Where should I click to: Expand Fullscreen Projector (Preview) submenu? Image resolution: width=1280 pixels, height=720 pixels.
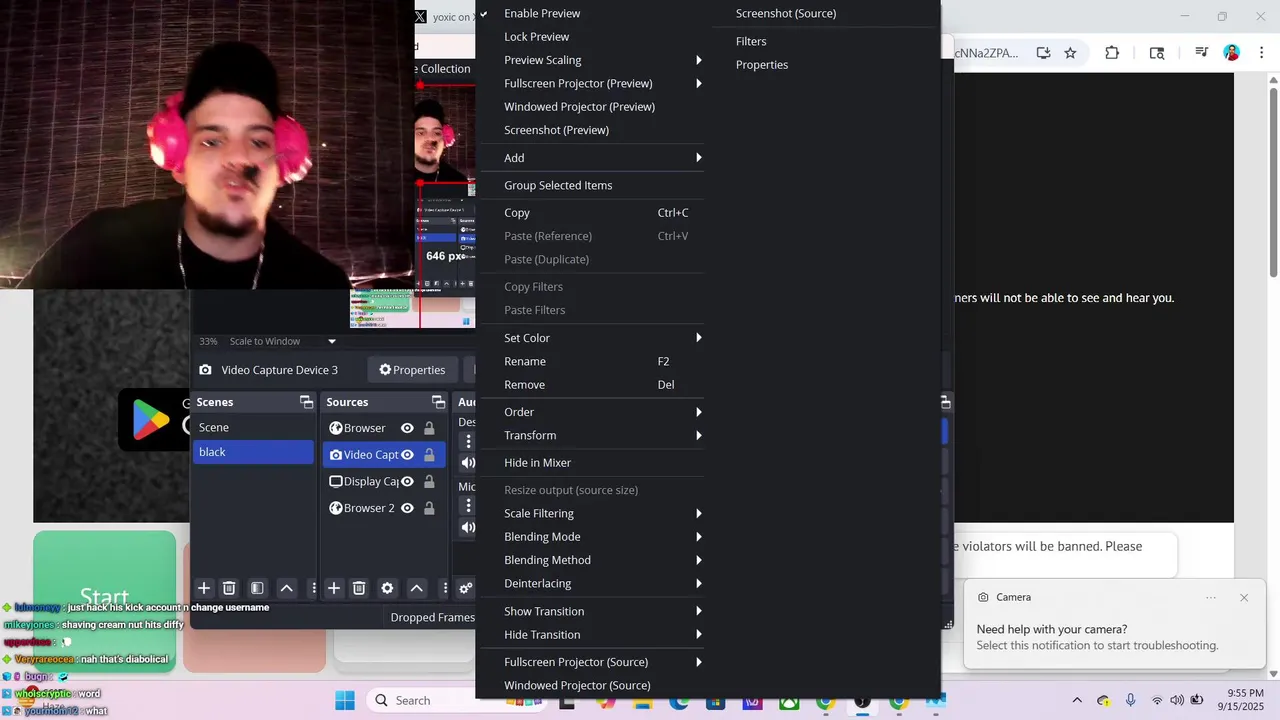591,83
